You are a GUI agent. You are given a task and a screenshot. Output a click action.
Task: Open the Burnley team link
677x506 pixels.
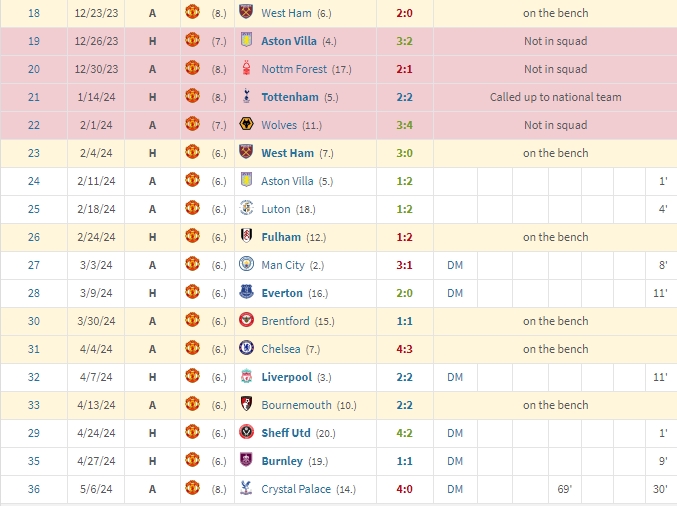tap(282, 461)
